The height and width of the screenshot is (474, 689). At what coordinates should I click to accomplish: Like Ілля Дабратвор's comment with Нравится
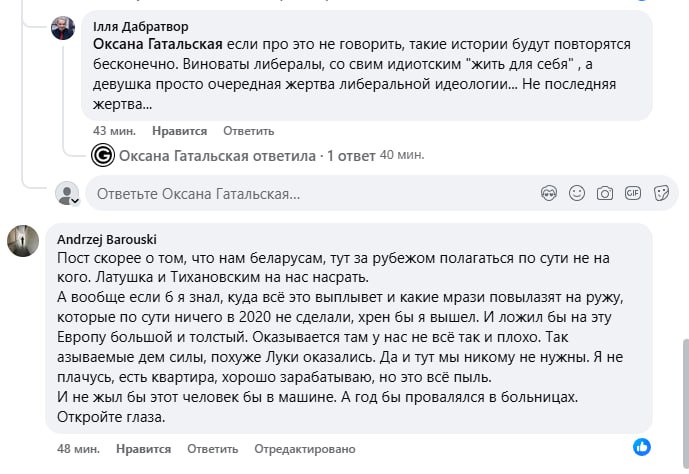pos(179,131)
